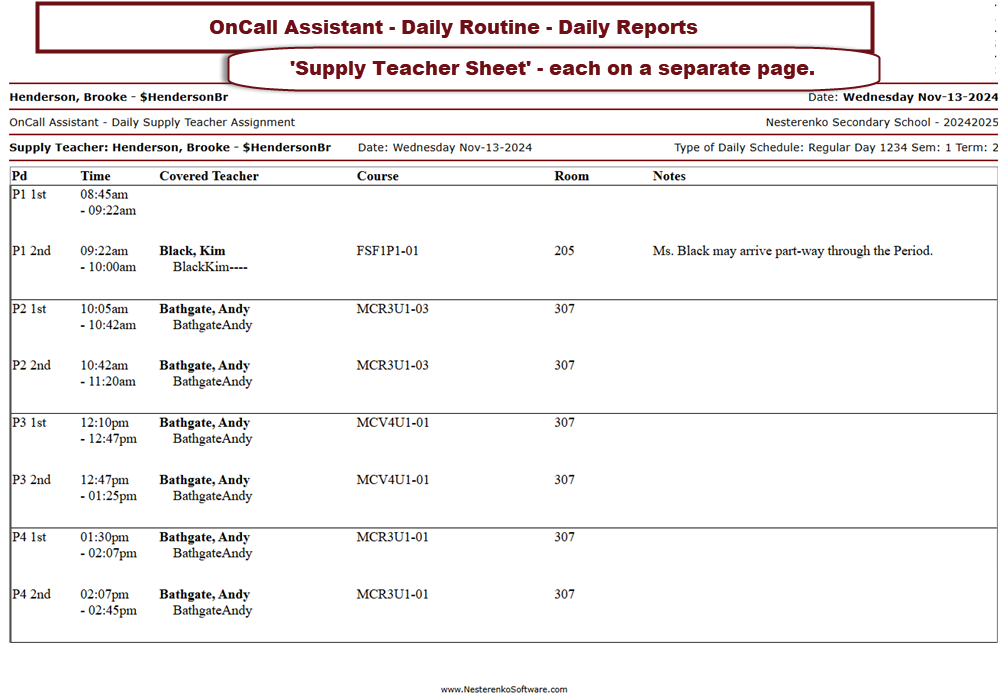This screenshot has height=700, width=1000.
Task: Select course code FSF1P1-01
Action: pyautogui.click(x=387, y=251)
